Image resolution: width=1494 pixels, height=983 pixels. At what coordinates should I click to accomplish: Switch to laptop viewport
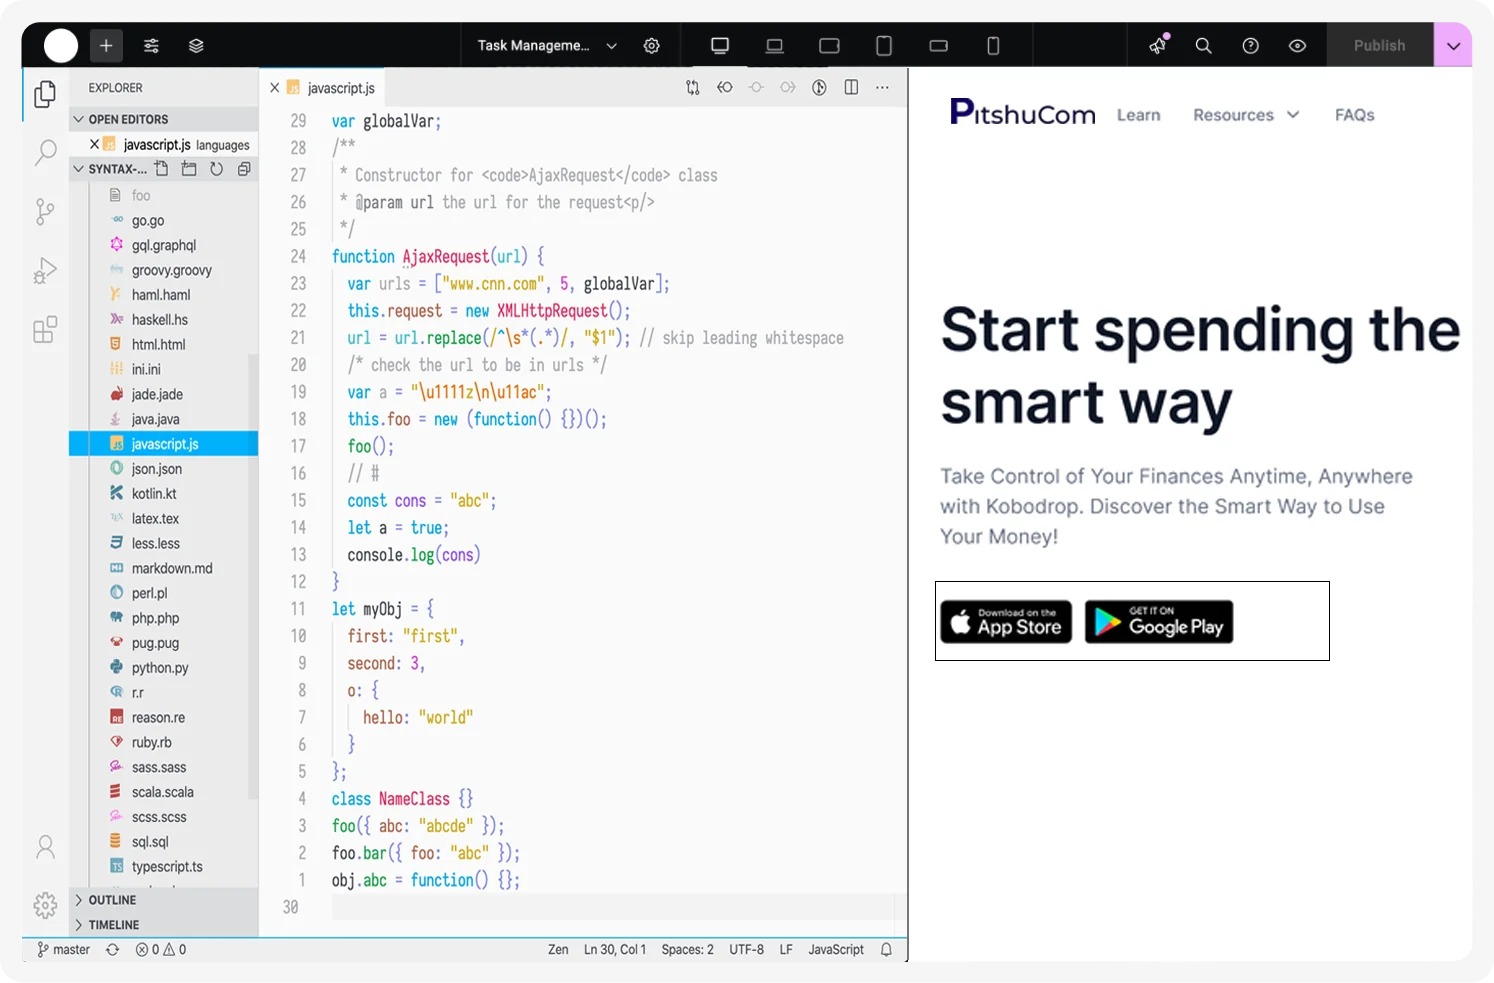774,45
